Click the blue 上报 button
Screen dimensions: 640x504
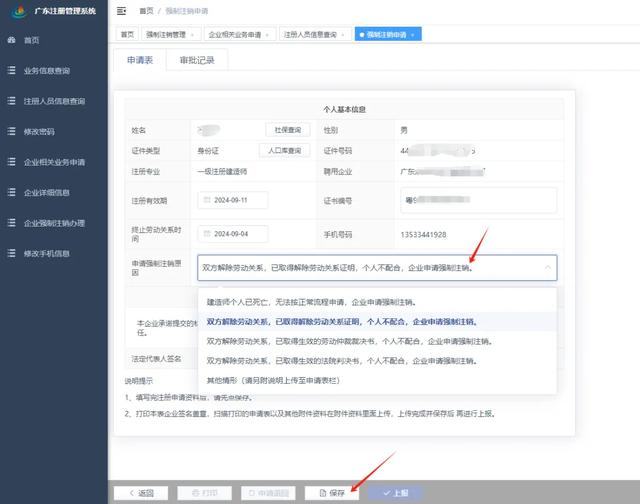[395, 493]
